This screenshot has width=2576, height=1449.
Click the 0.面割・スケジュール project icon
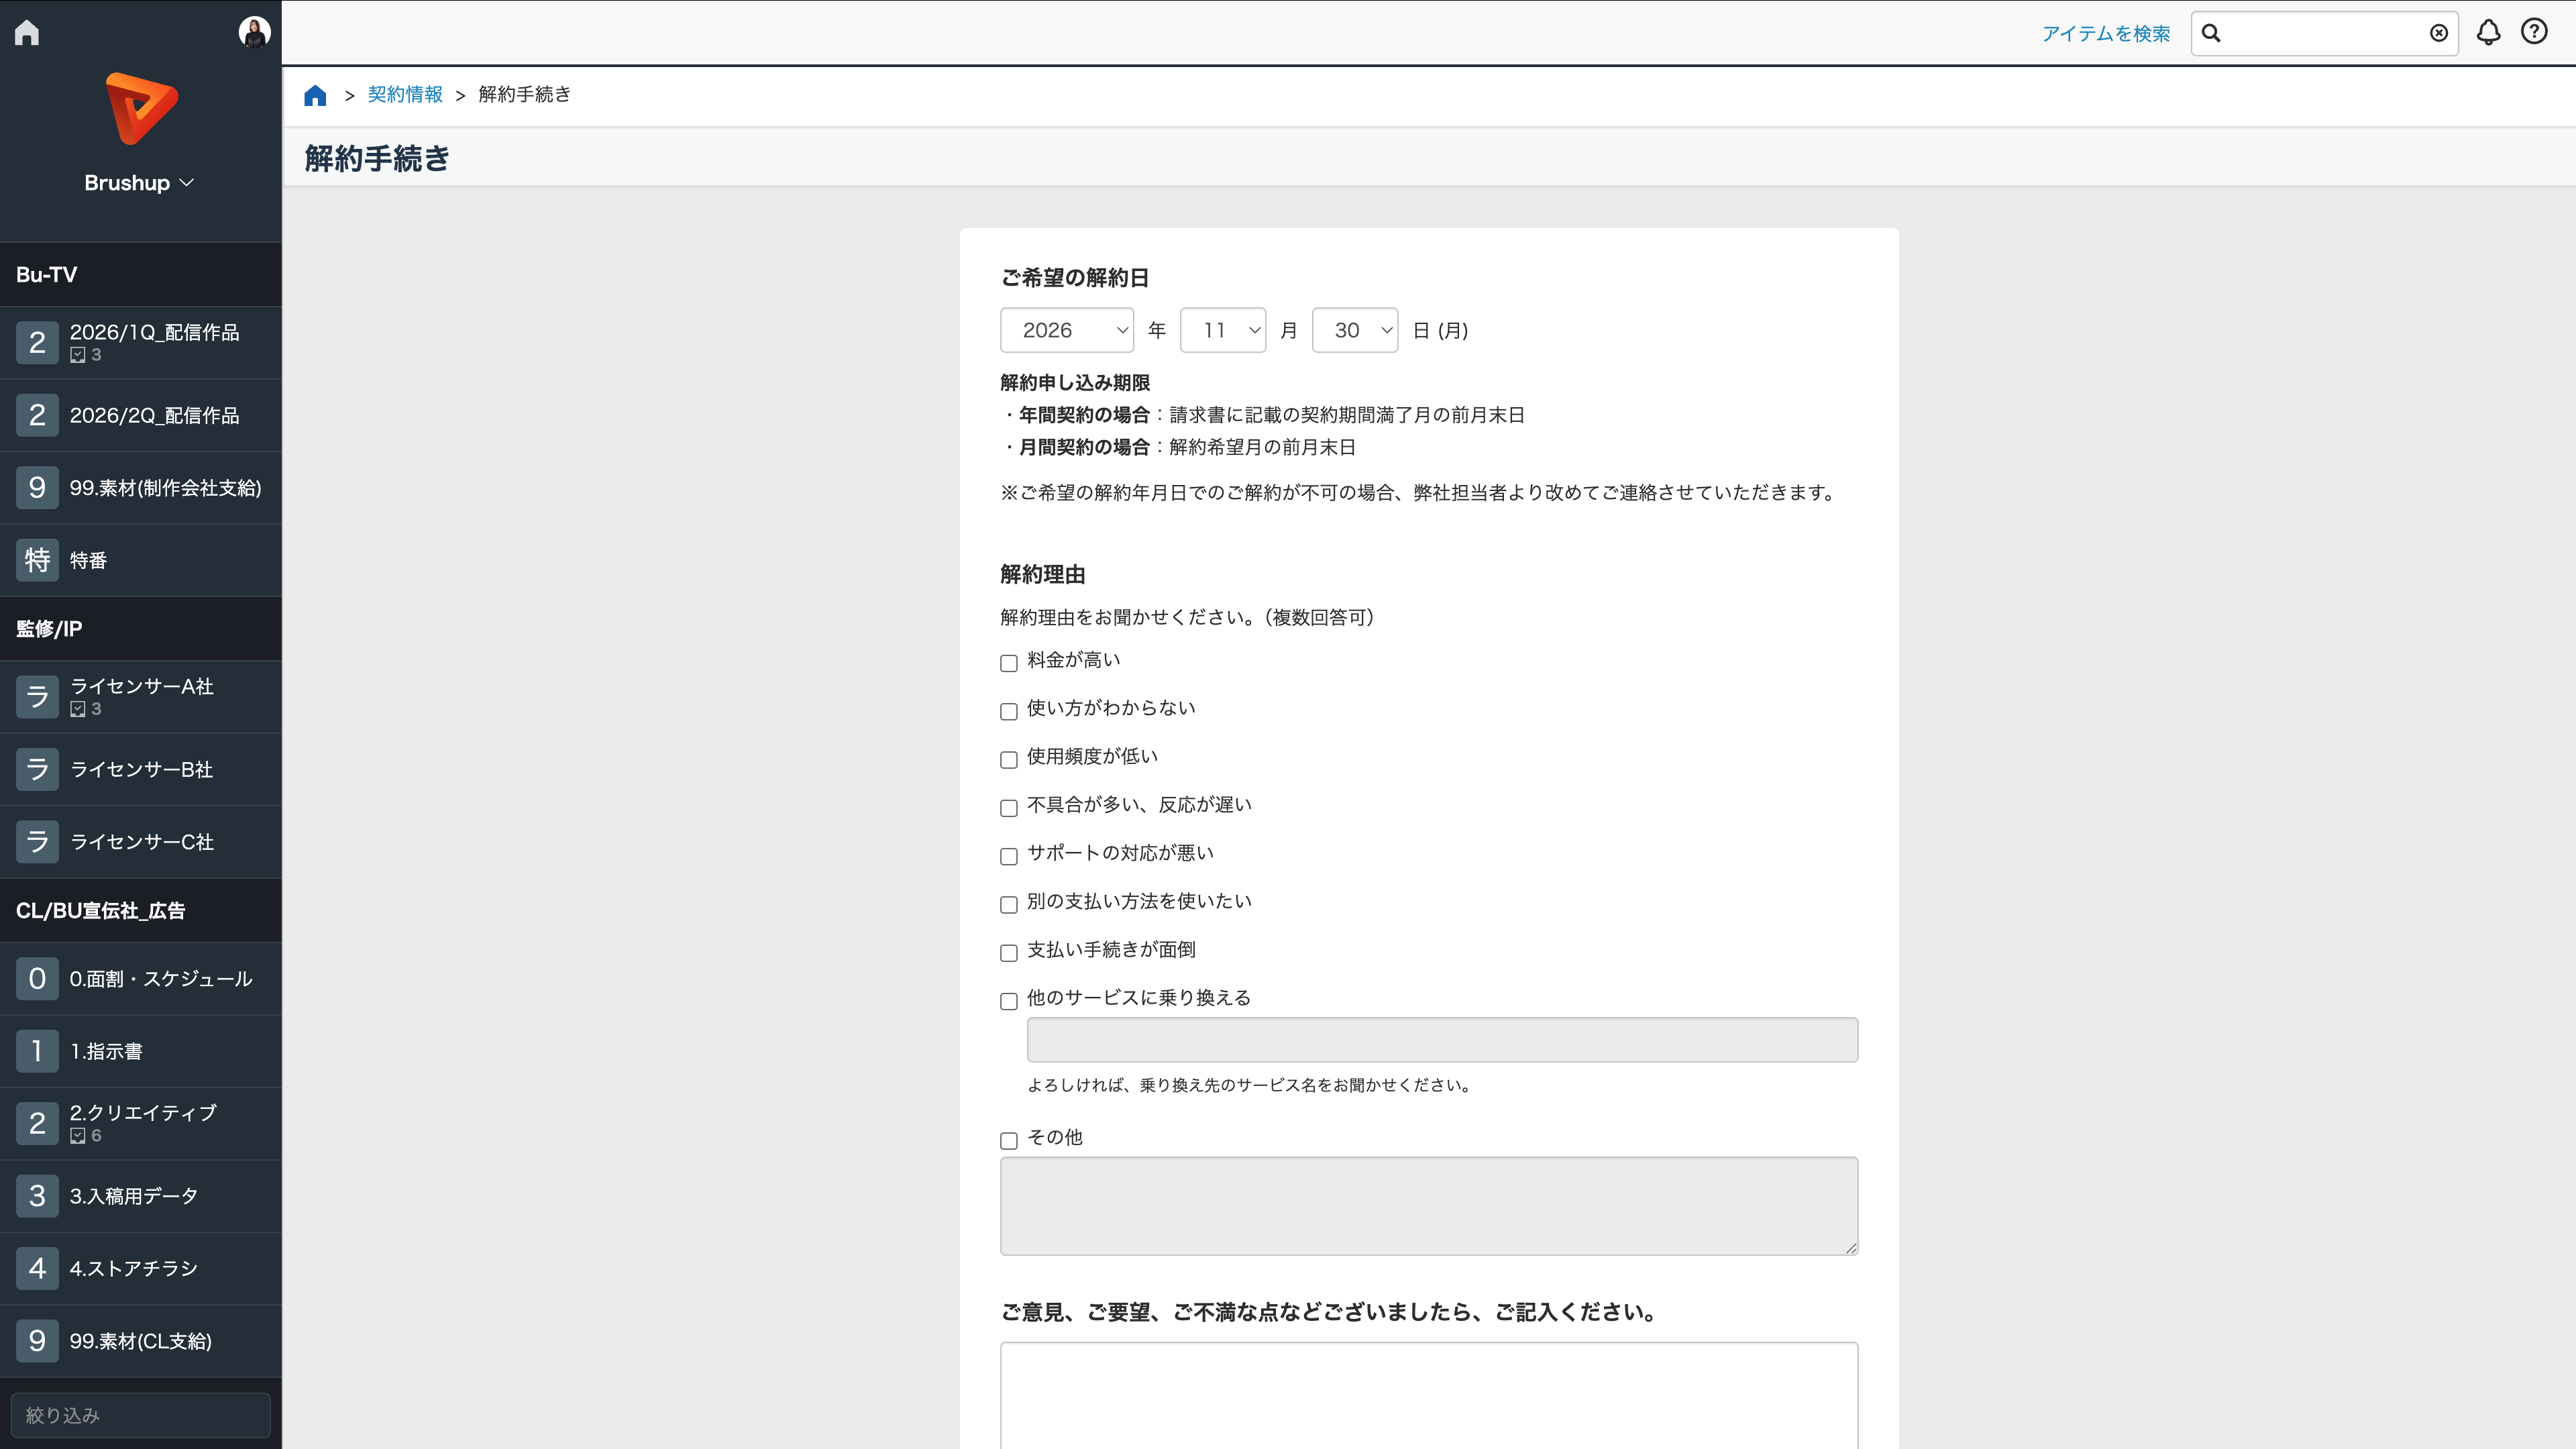click(37, 979)
